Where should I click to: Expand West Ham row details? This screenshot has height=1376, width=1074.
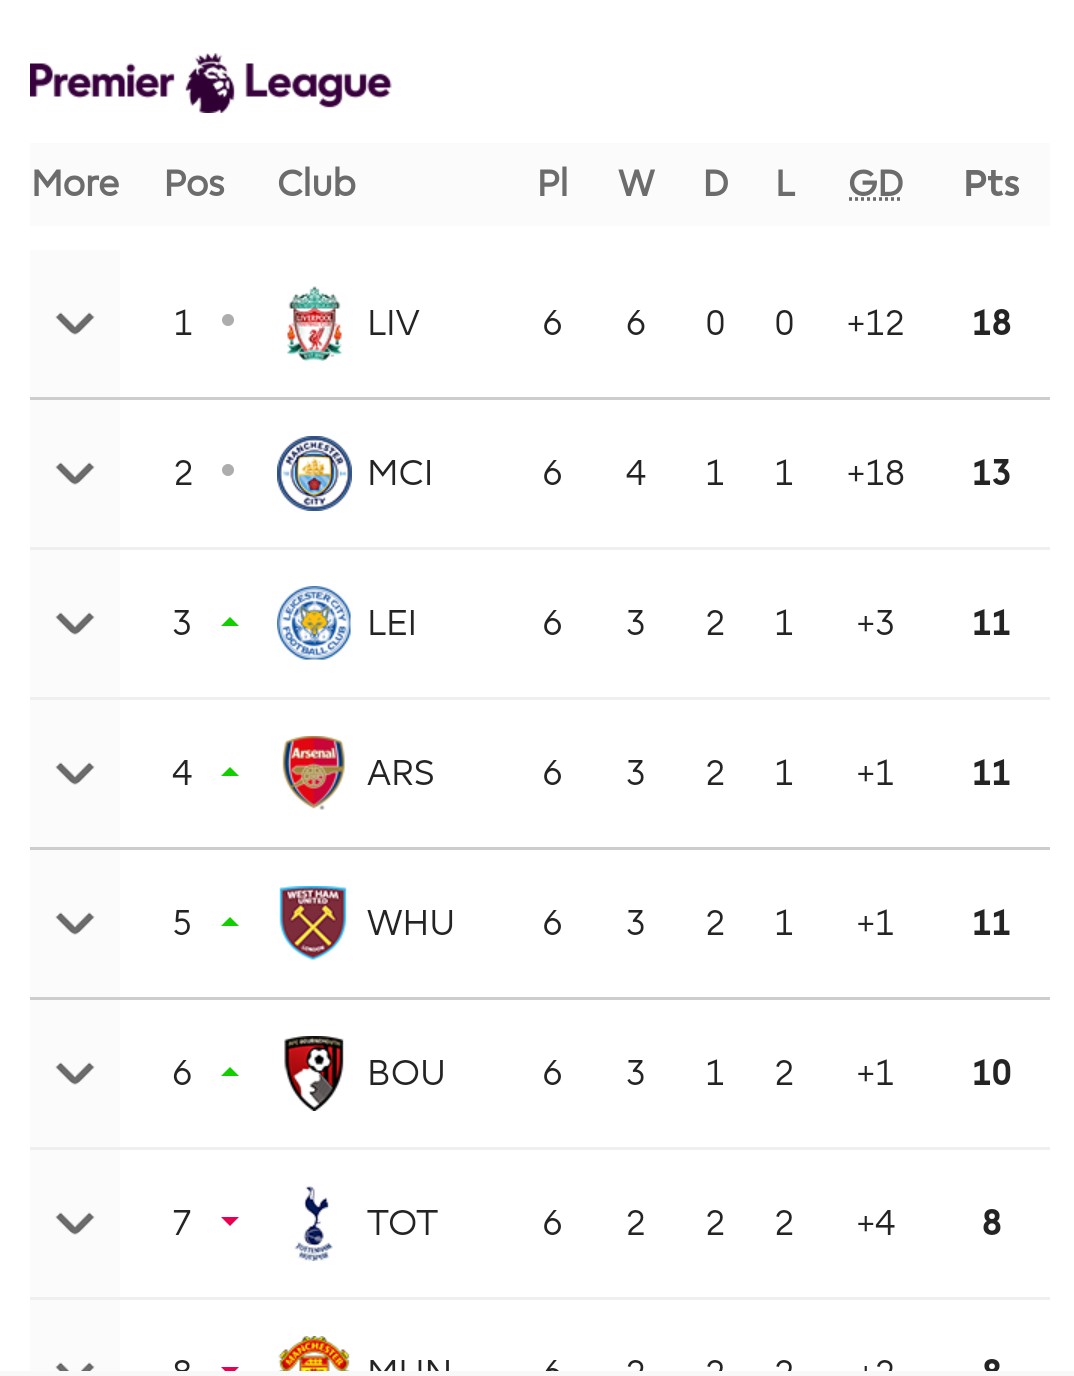tap(75, 923)
